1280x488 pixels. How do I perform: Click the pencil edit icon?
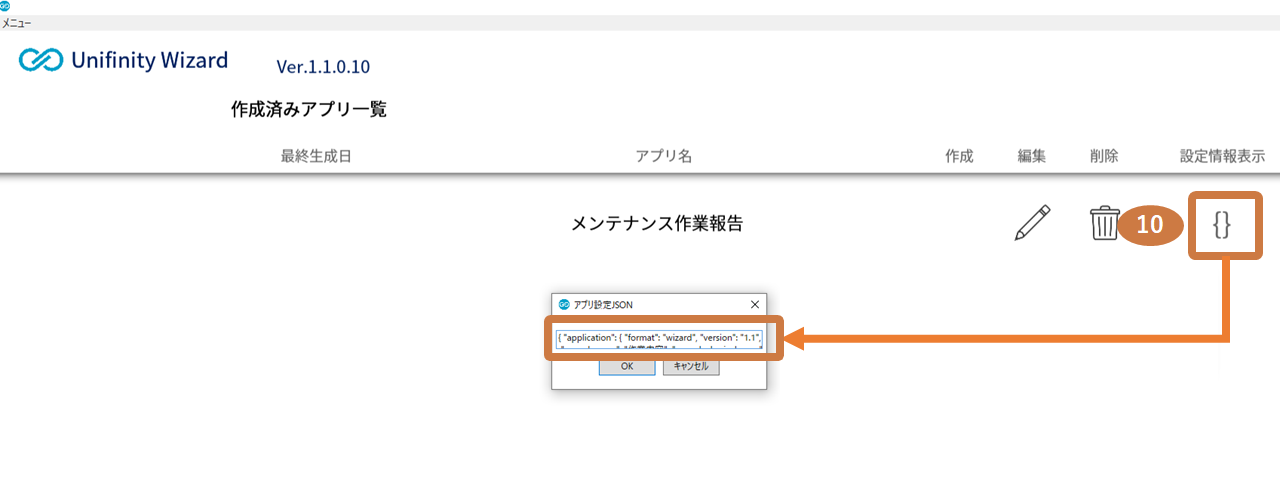1032,223
